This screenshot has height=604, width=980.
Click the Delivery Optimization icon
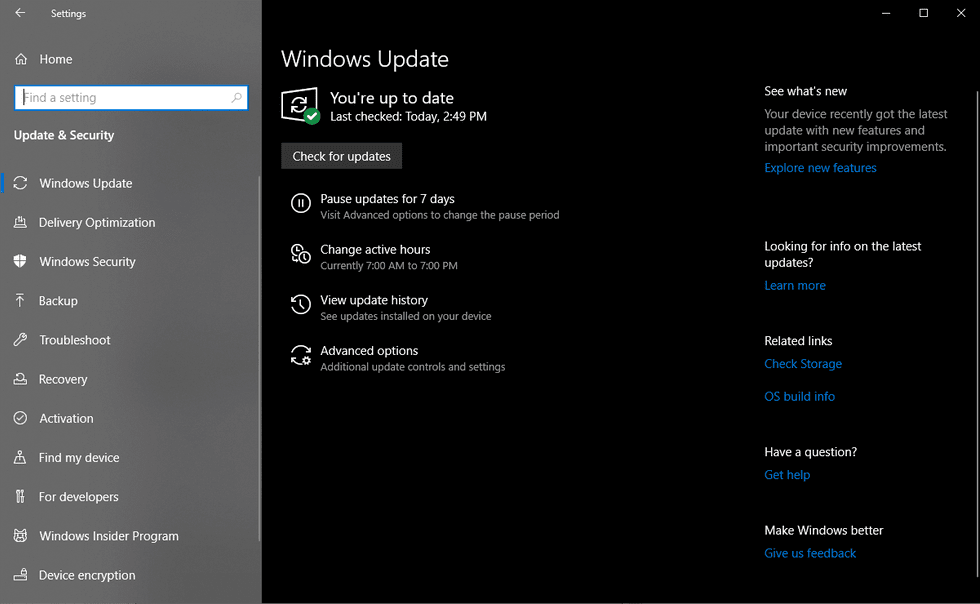(x=20, y=223)
